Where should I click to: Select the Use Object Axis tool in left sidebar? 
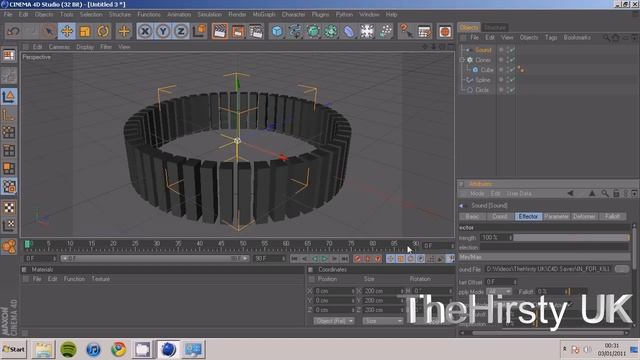(x=9, y=115)
